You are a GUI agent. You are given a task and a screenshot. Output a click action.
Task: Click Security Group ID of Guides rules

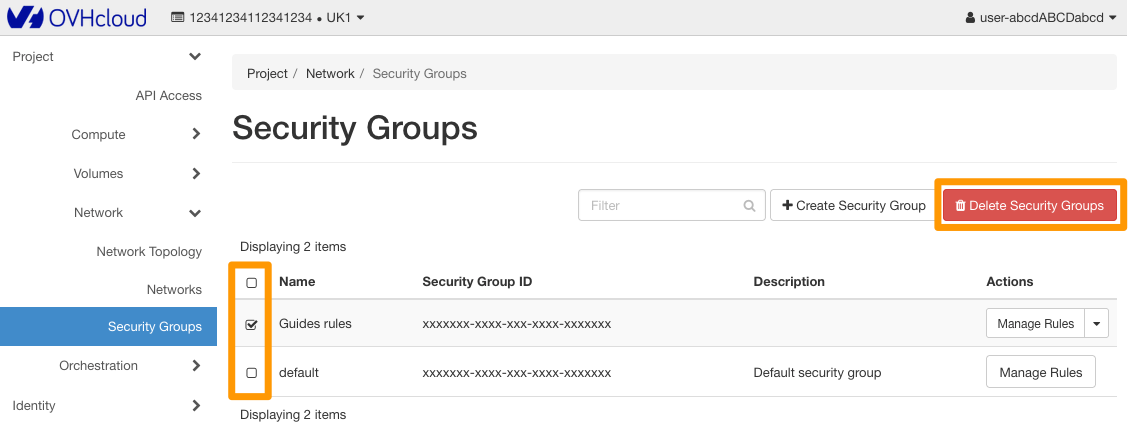(x=517, y=324)
